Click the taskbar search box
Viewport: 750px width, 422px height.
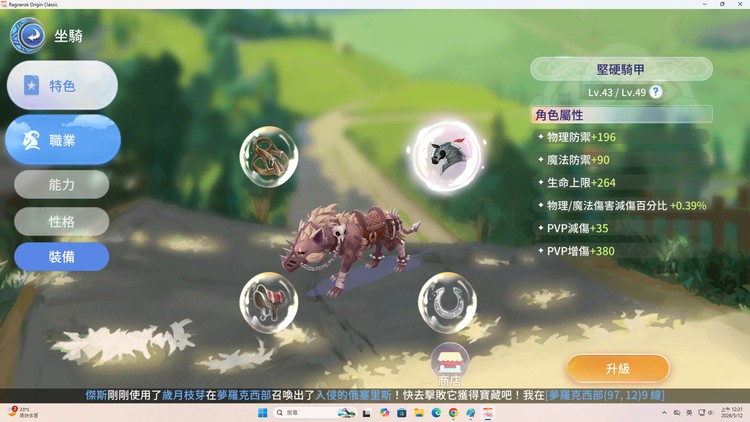point(315,413)
